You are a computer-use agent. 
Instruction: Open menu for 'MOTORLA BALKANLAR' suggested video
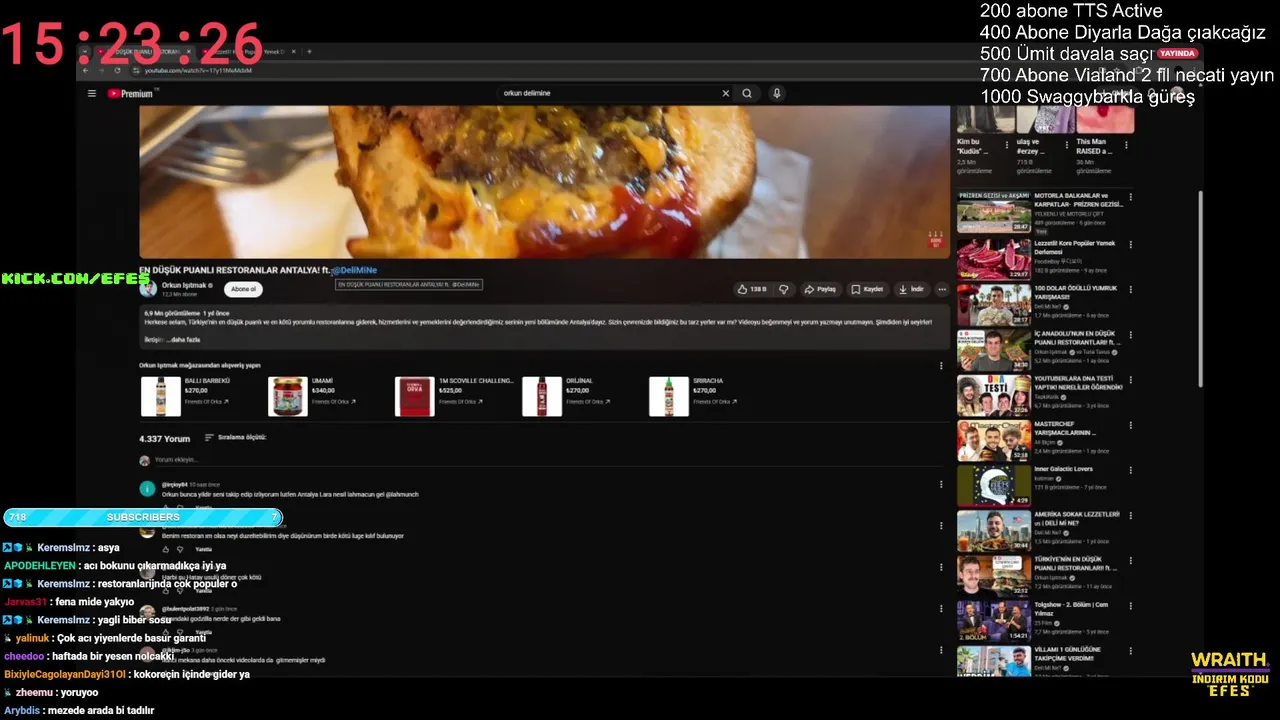[1131, 197]
